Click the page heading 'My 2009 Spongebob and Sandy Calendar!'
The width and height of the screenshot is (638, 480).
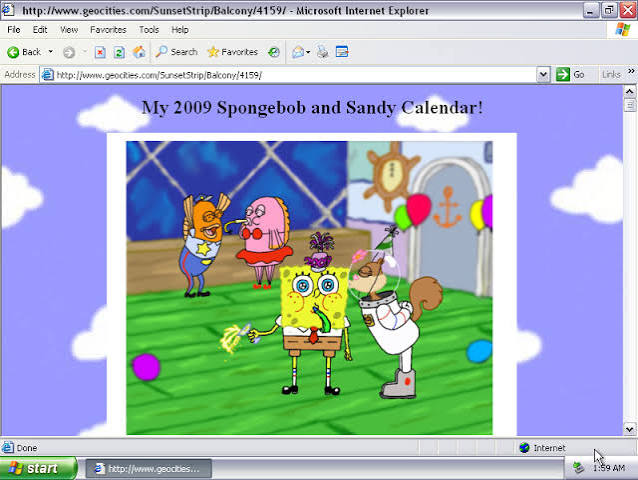click(x=312, y=107)
